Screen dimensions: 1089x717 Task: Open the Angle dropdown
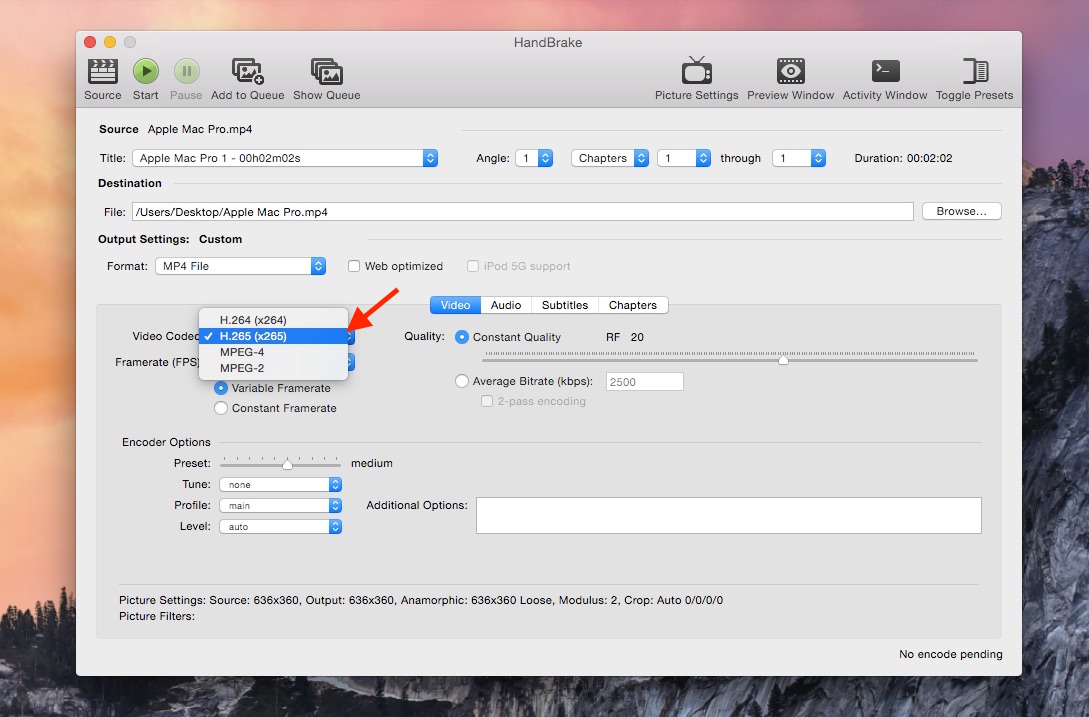(x=534, y=158)
